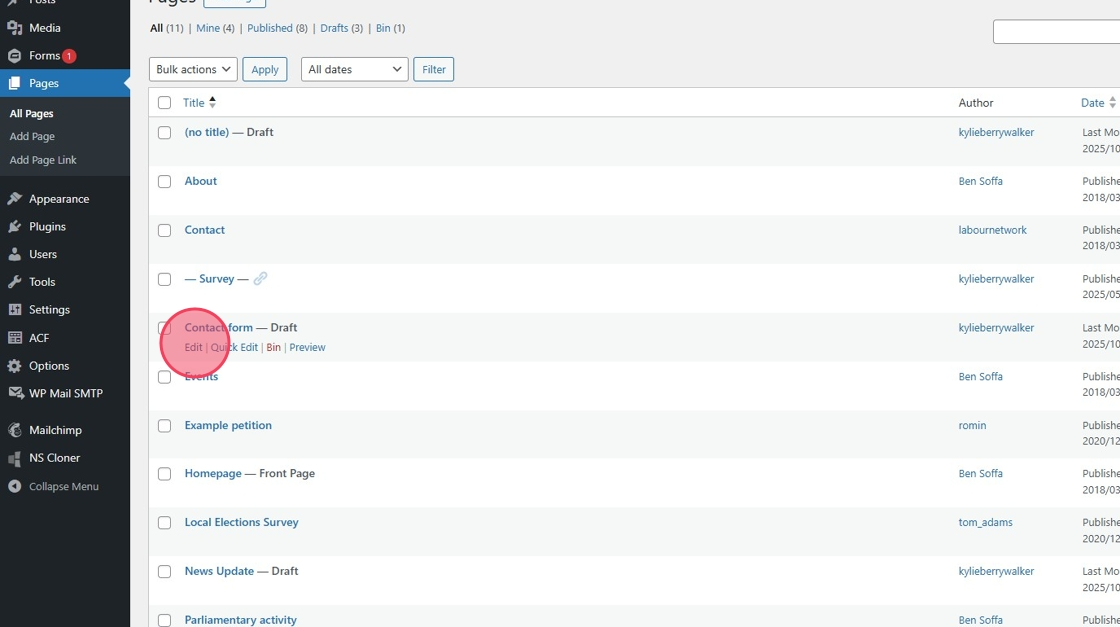This screenshot has width=1120, height=627.
Task: Click the search pages input field
Action: point(1056,31)
